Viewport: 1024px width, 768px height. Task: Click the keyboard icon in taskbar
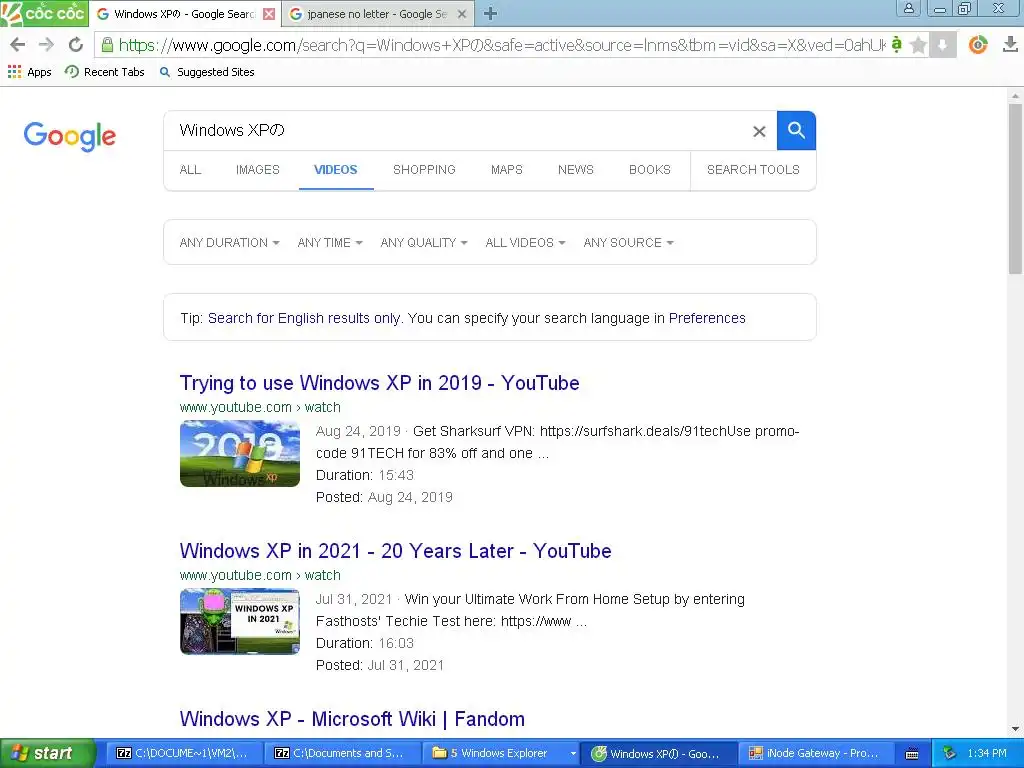[912, 754]
